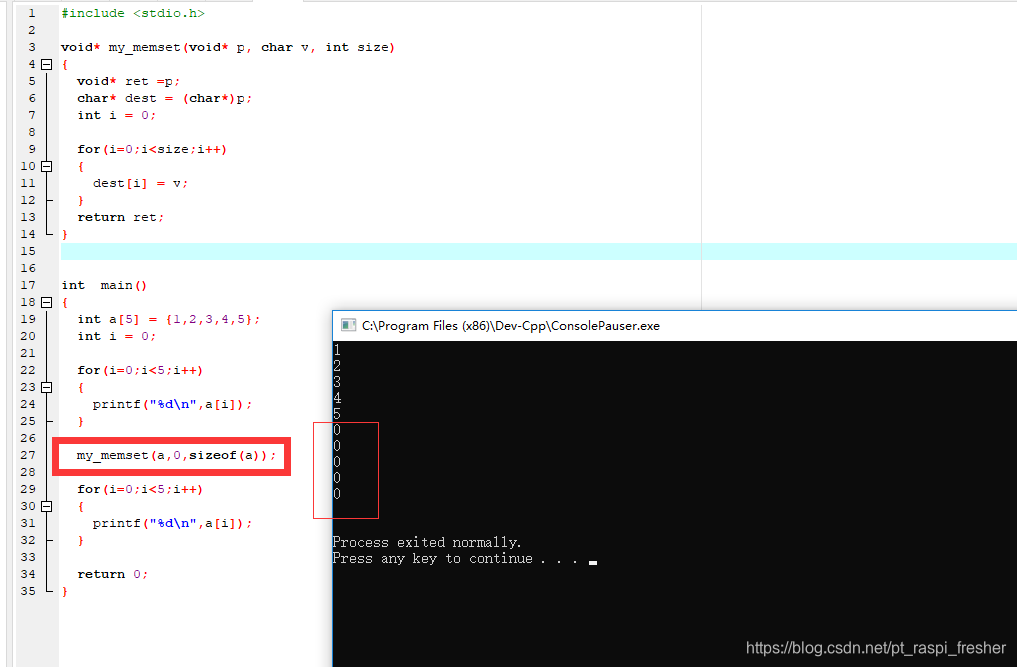Click 'dest[i] = v;' statement
This screenshot has height=667, width=1017.
tap(140, 183)
